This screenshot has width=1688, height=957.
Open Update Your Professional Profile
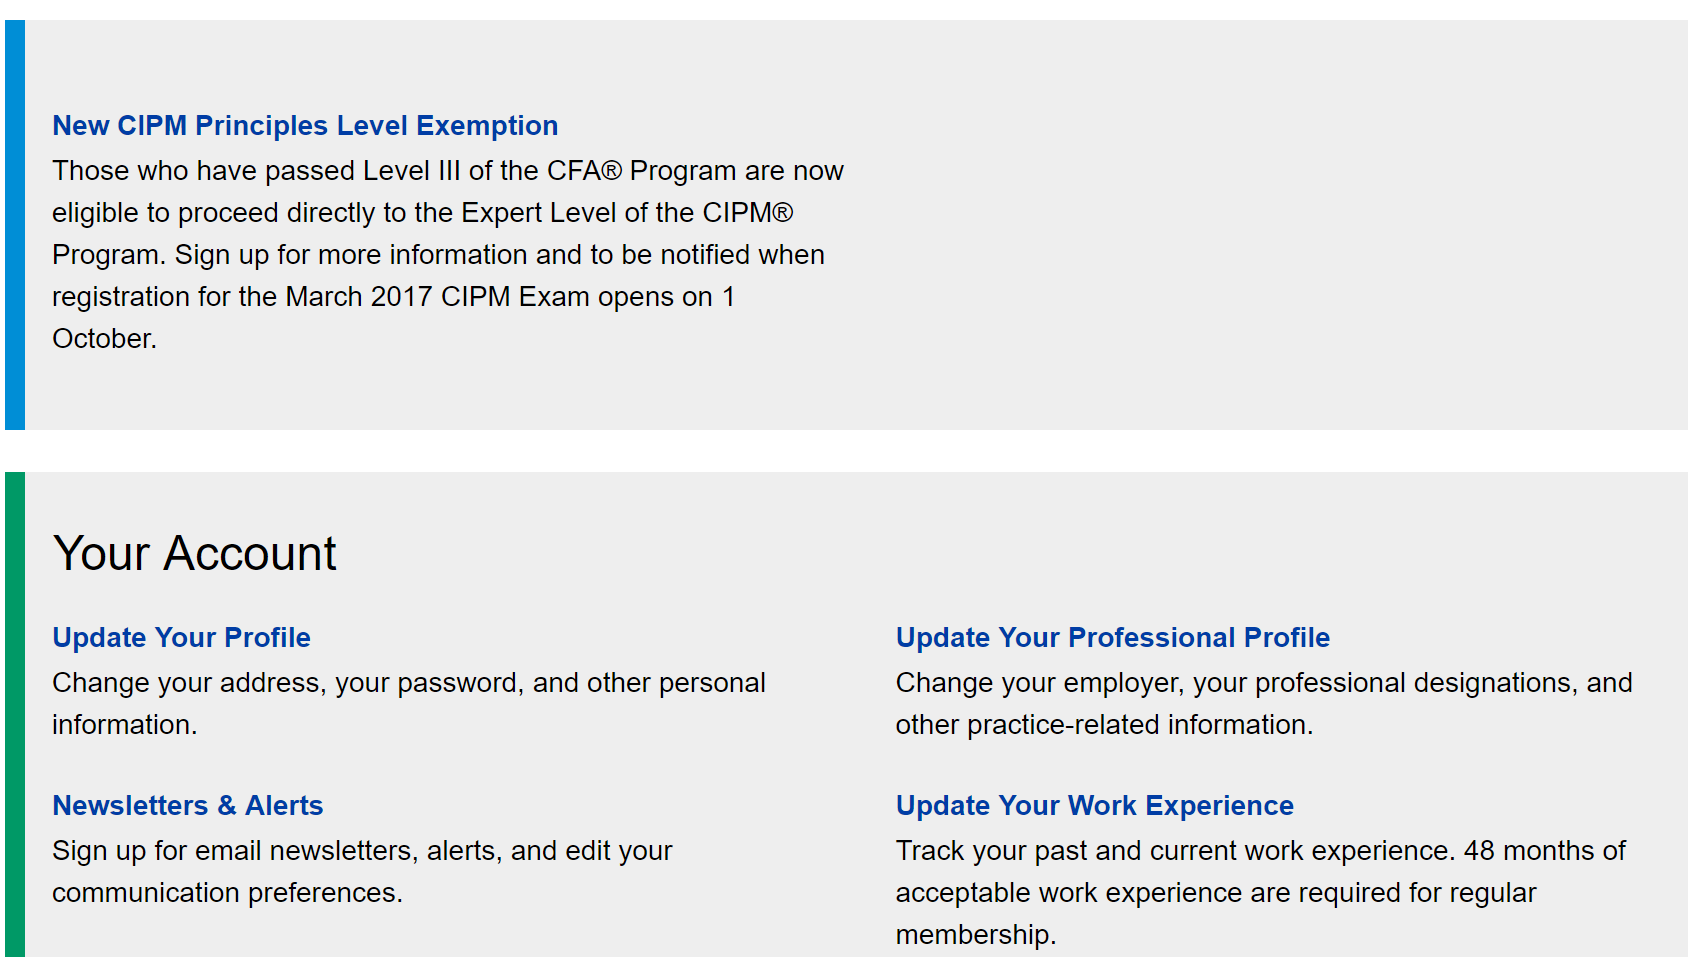(x=1112, y=638)
